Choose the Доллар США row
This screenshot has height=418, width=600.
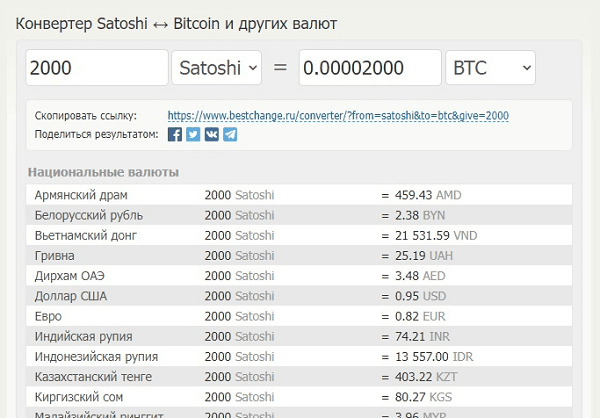point(299,296)
